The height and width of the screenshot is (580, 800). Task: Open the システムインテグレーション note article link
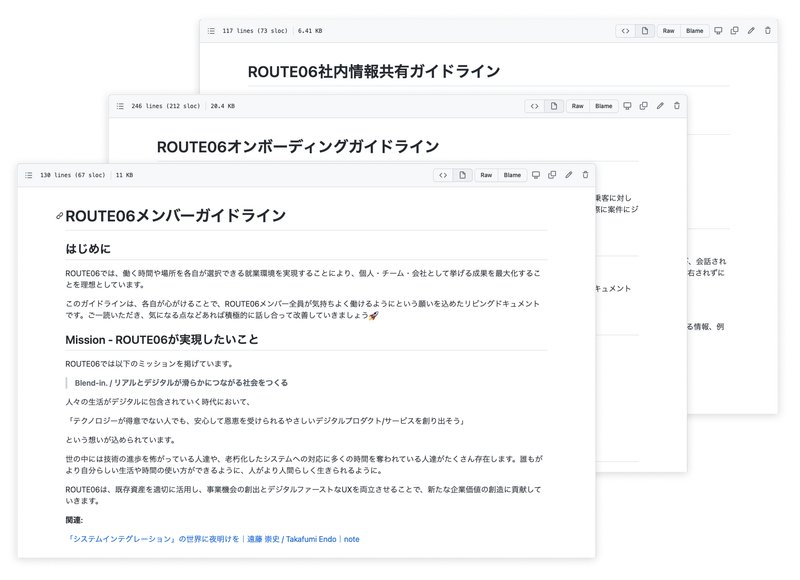tap(212, 539)
